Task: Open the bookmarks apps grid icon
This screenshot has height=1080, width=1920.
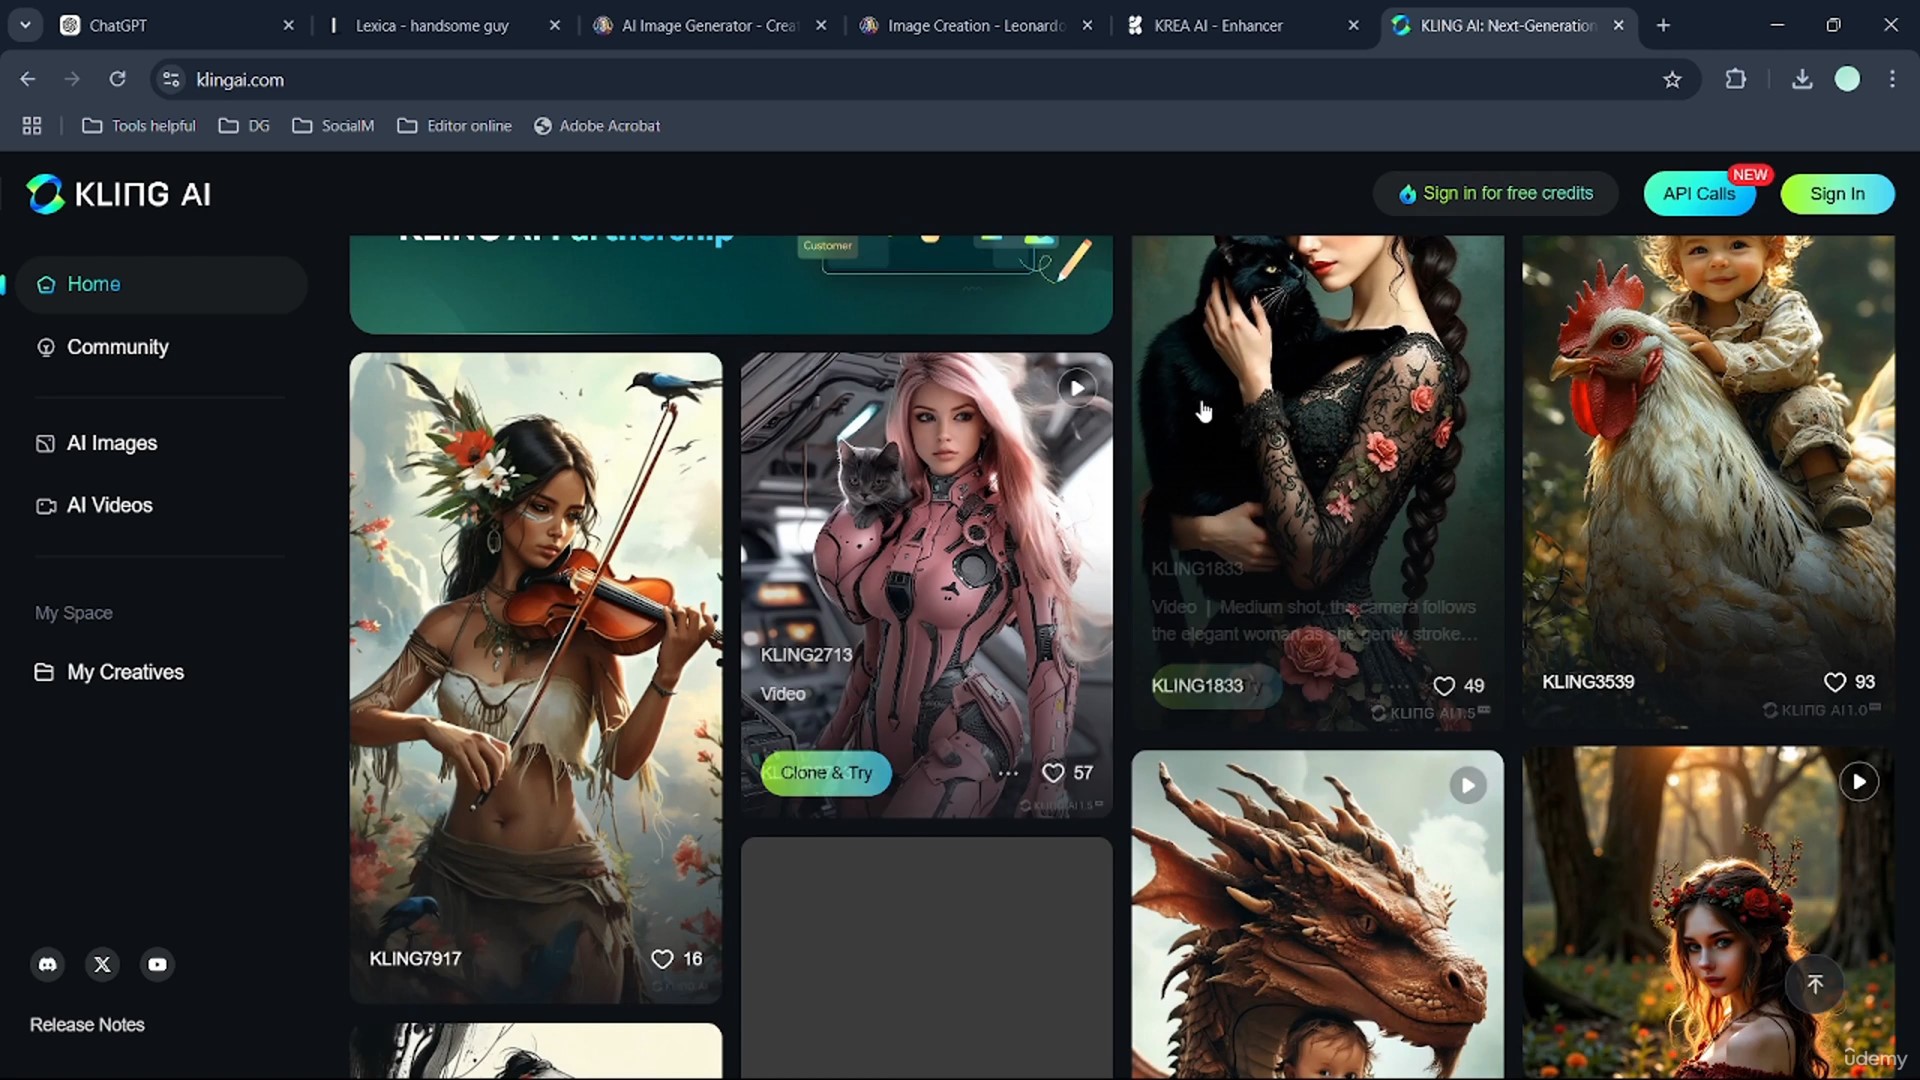Action: [32, 126]
